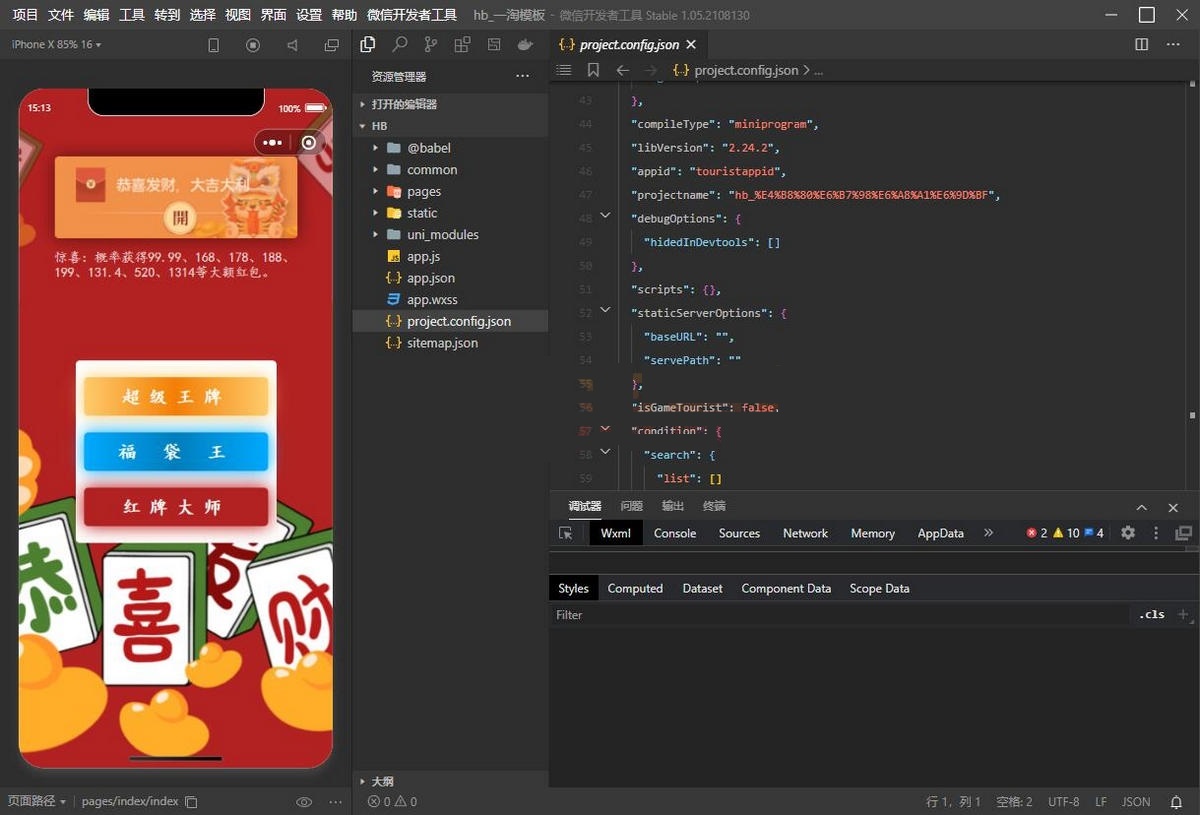Open the extensions blocks icon
This screenshot has width=1200, height=815.
[x=462, y=44]
